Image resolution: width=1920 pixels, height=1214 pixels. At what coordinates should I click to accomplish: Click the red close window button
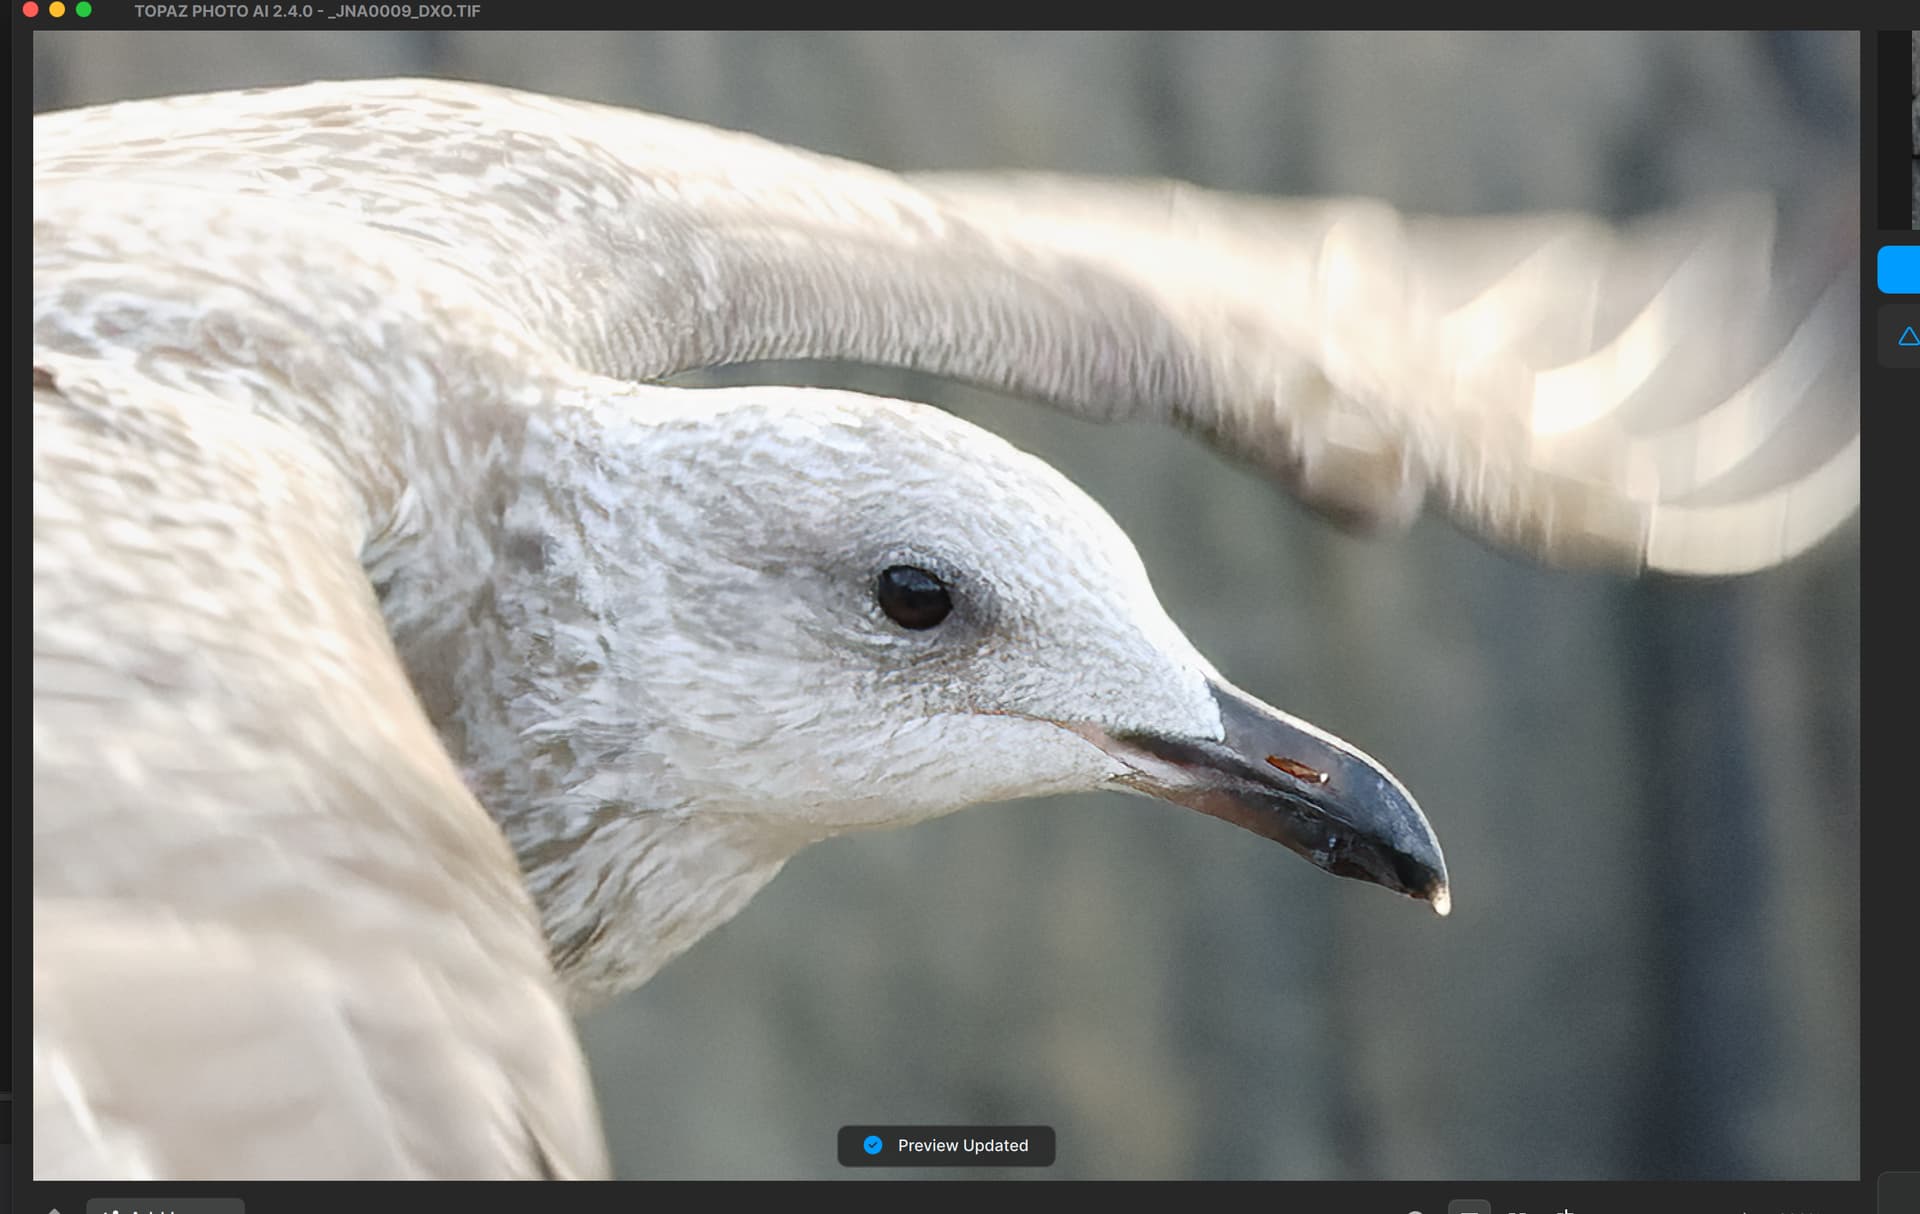pos(30,10)
